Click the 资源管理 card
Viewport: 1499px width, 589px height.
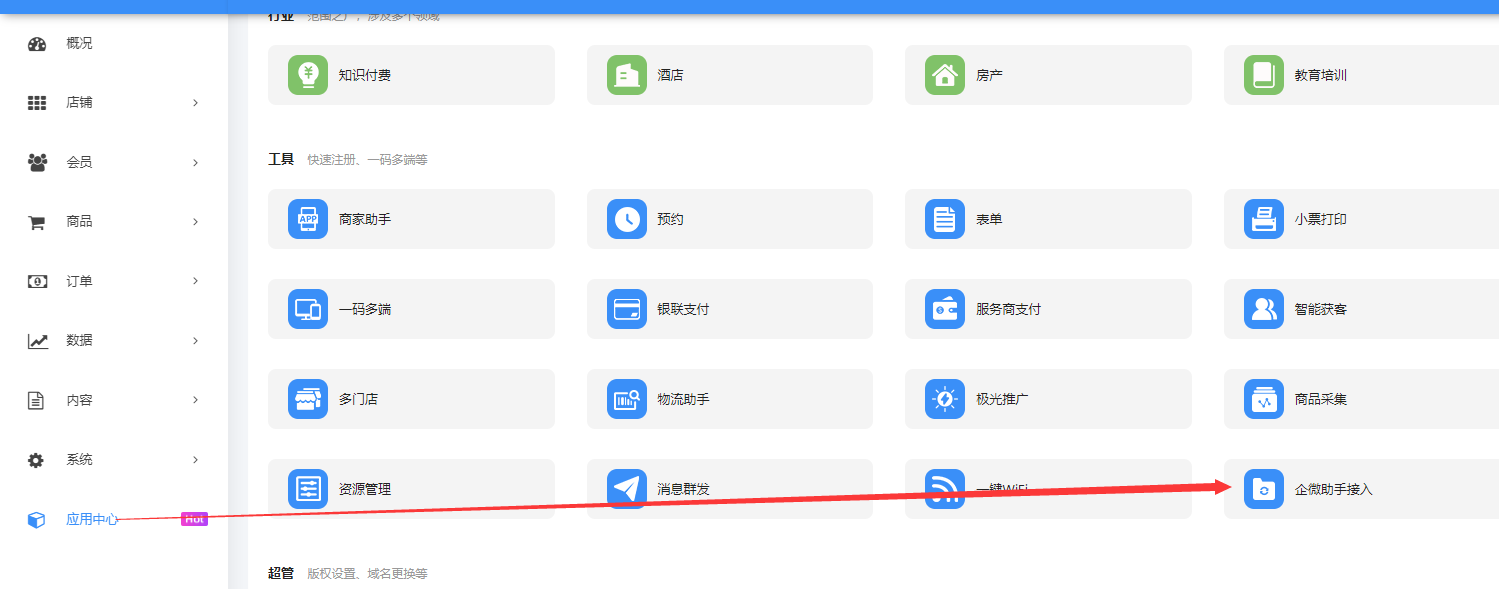411,489
